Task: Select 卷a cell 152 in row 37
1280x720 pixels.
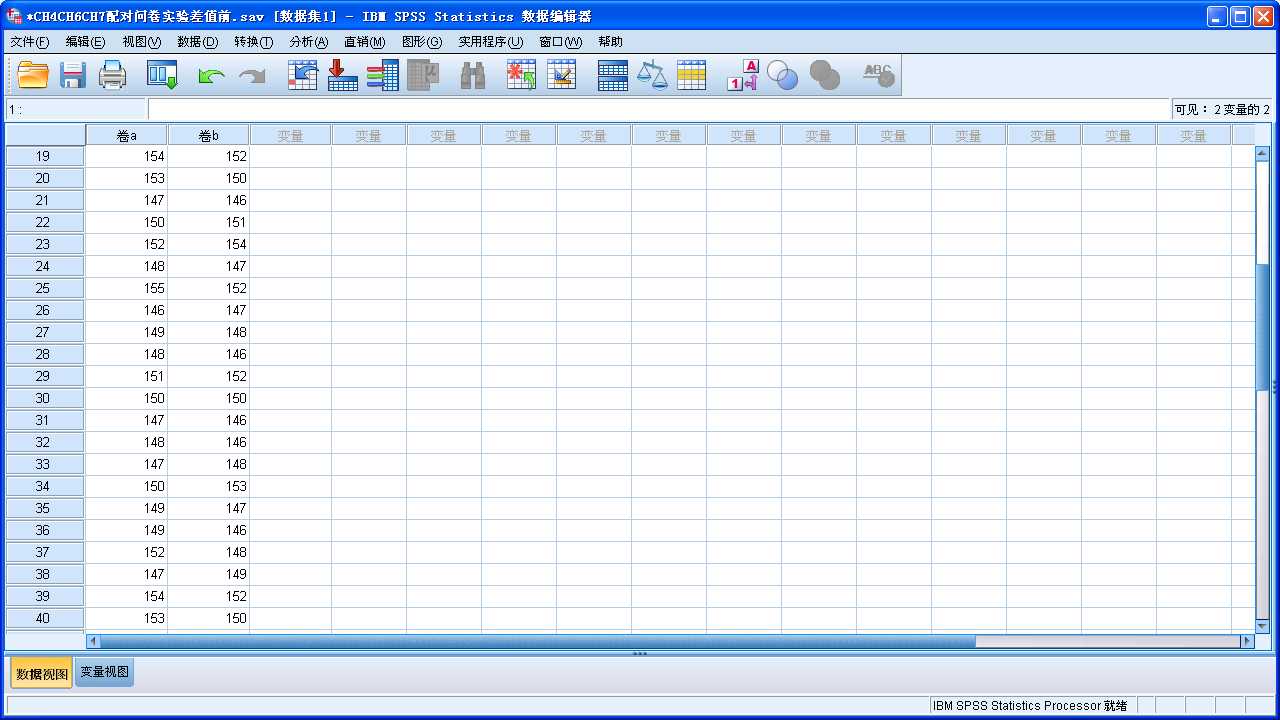Action: pos(126,552)
